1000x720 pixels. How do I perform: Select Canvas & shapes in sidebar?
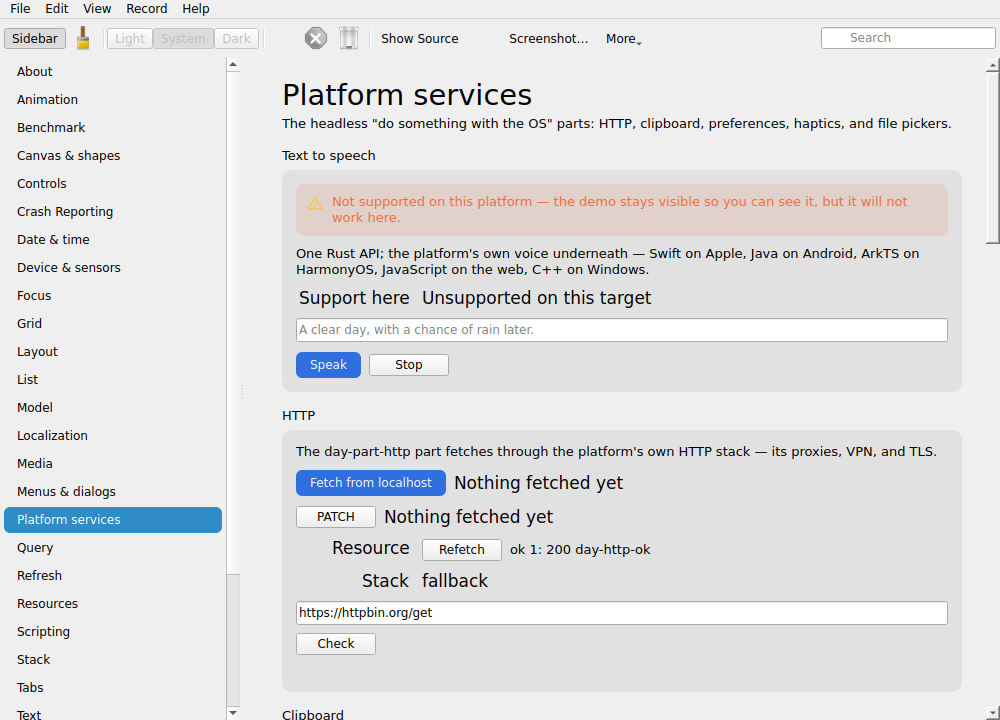113,156
